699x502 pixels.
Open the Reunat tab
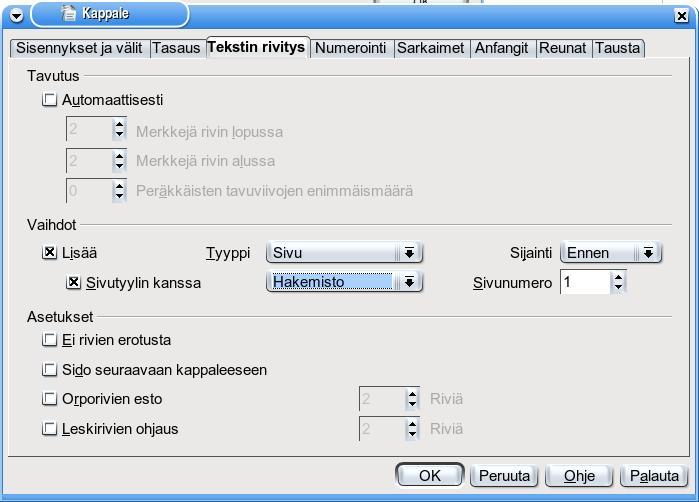(563, 48)
